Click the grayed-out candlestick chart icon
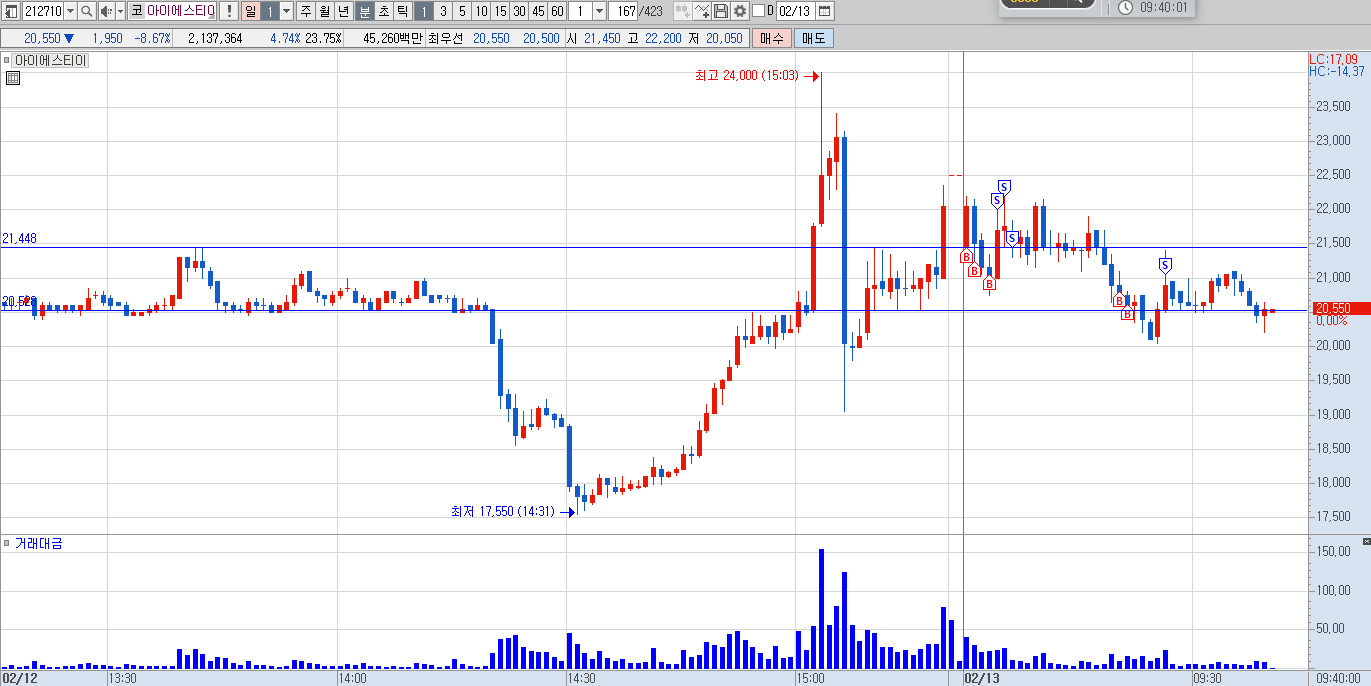Image resolution: width=1371 pixels, height=686 pixels. point(683,11)
